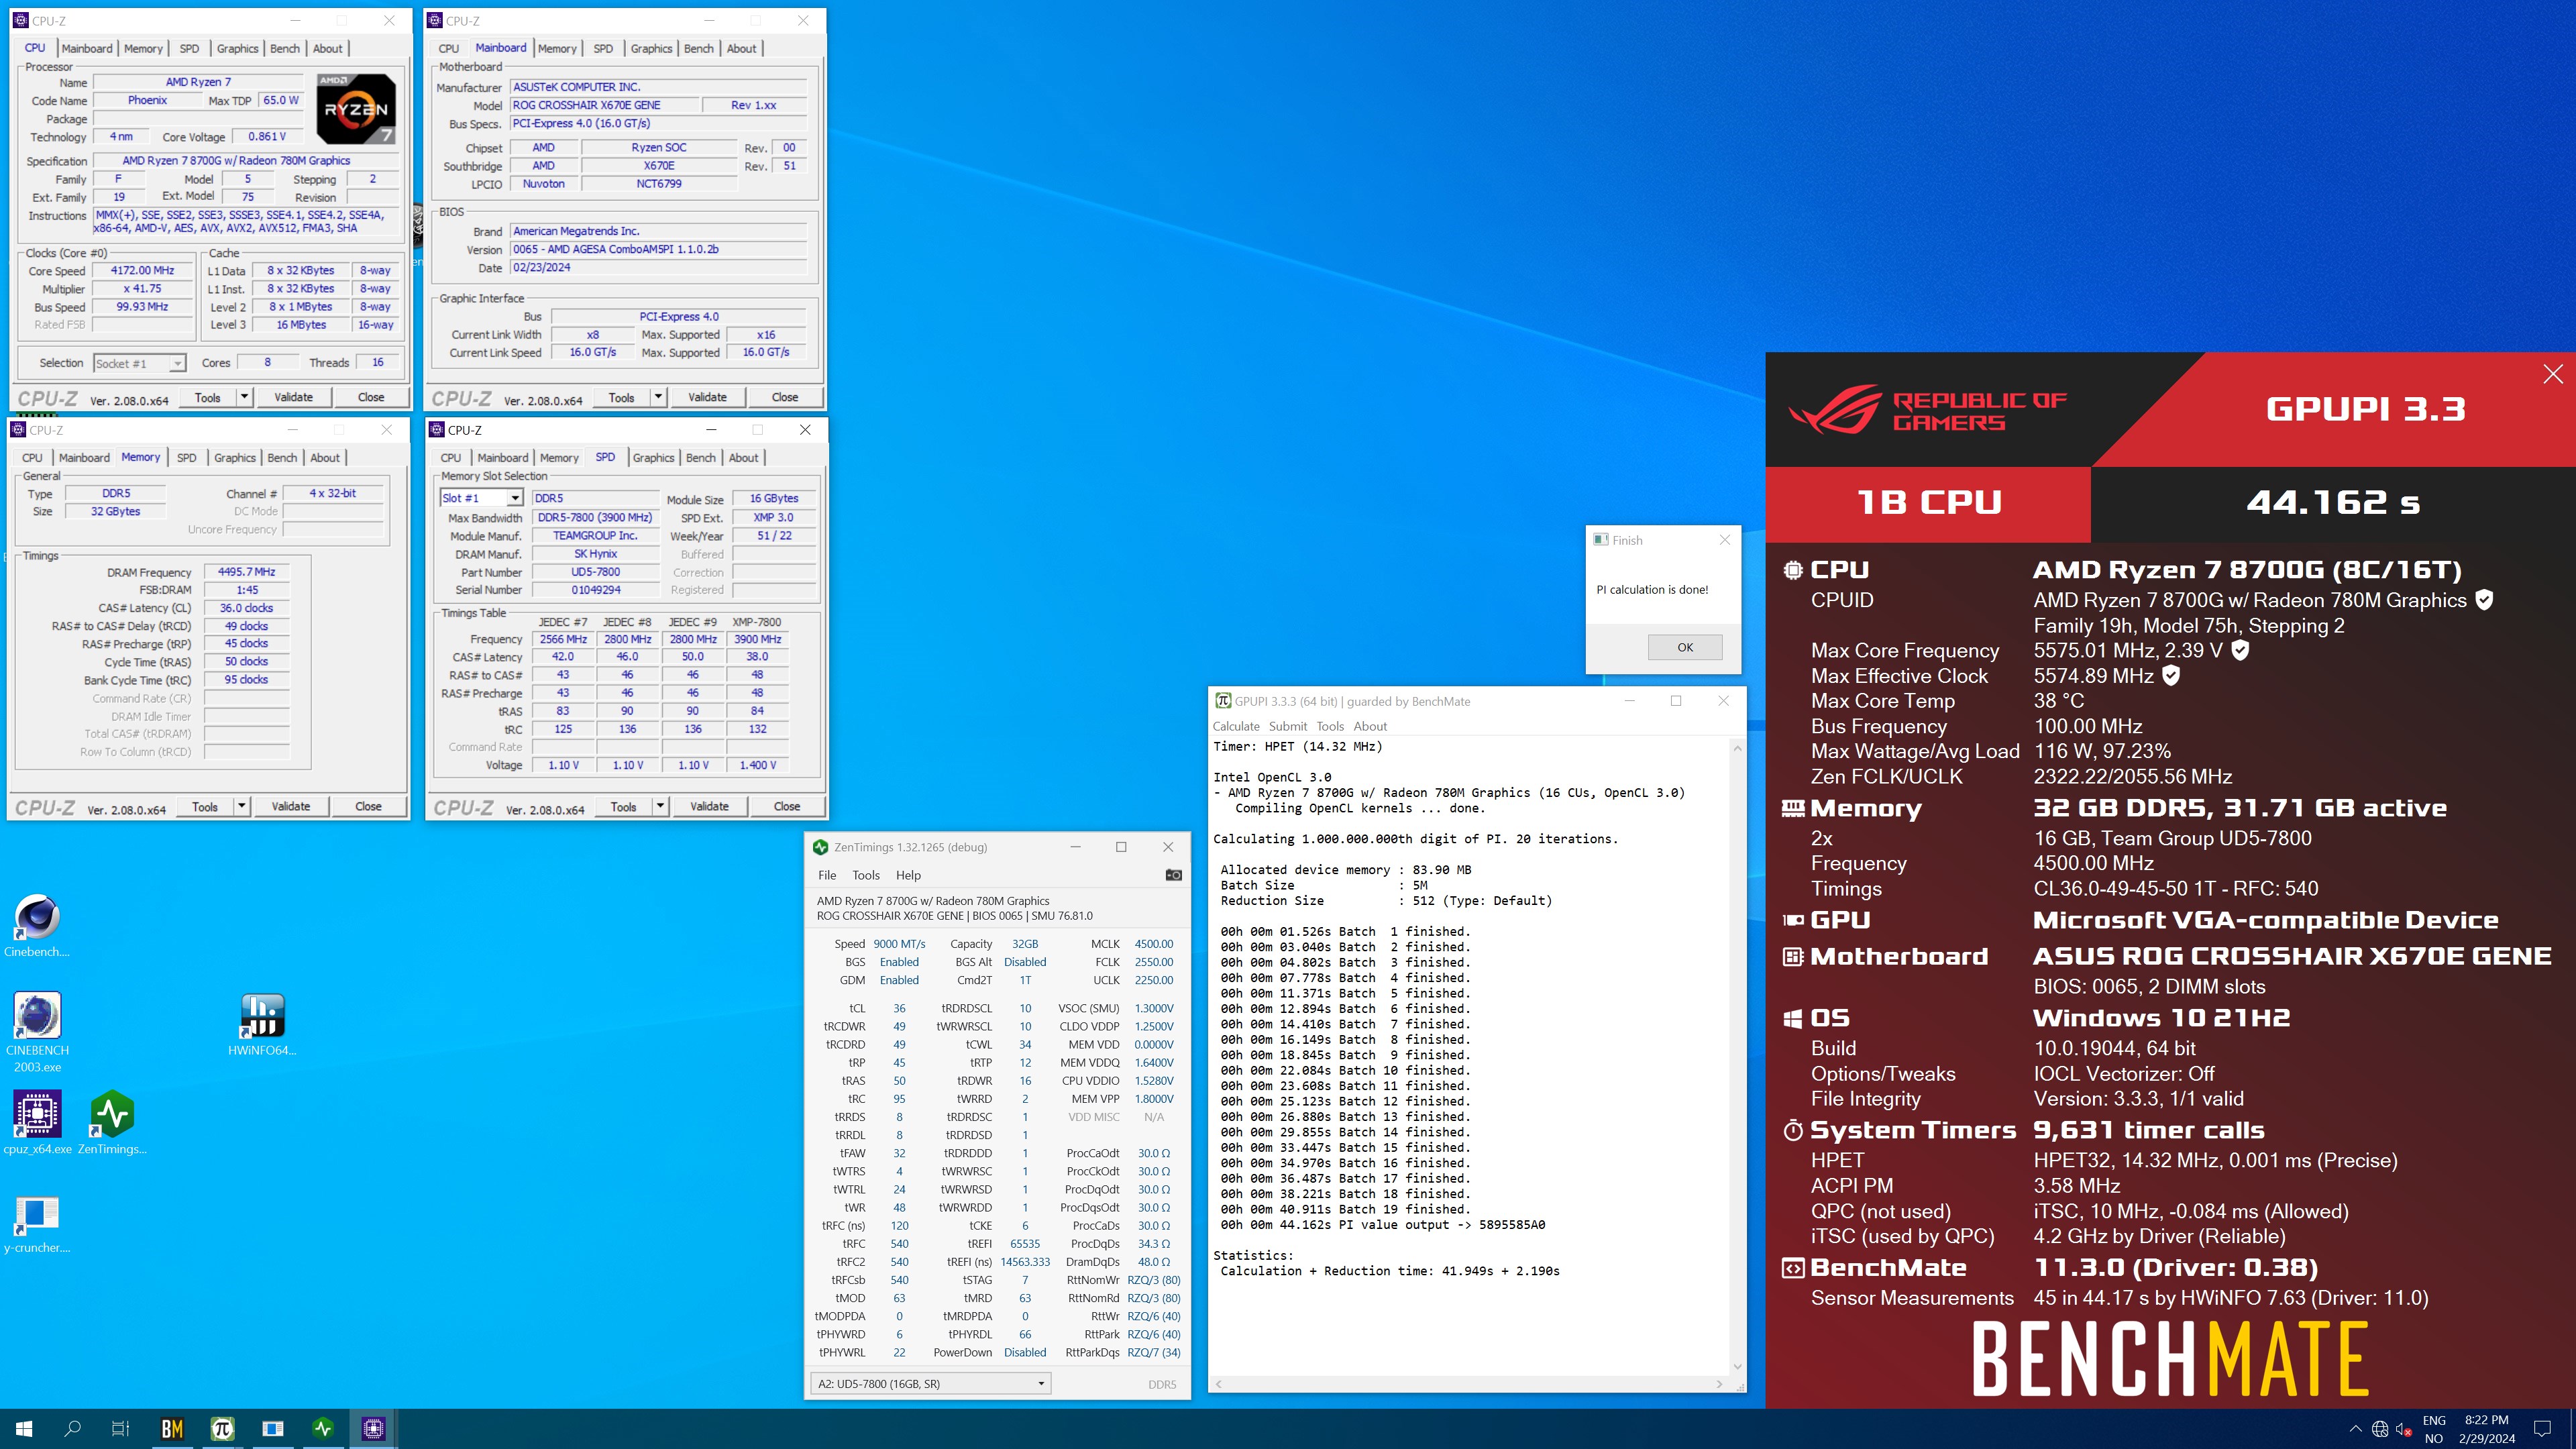This screenshot has width=2576, height=1449.
Task: Click the ENG NO language indicator
Action: coord(2434,1429)
